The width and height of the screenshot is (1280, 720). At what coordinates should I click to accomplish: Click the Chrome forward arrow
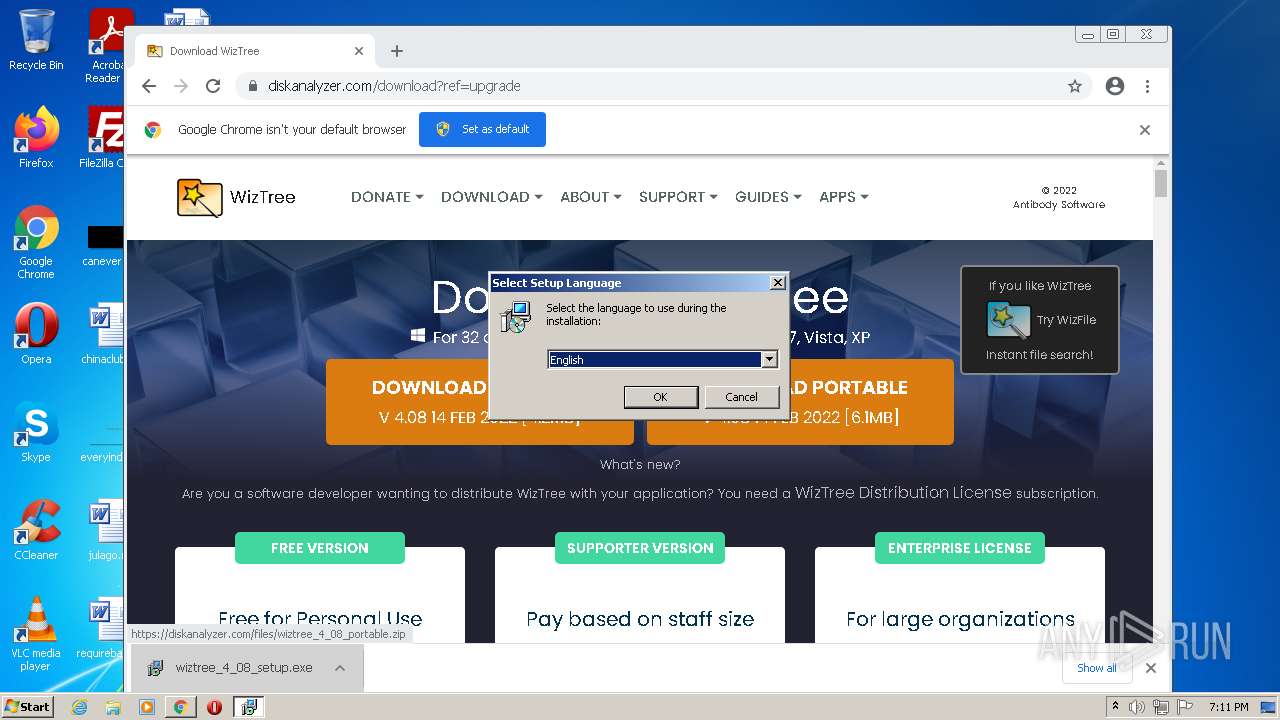pyautogui.click(x=181, y=86)
